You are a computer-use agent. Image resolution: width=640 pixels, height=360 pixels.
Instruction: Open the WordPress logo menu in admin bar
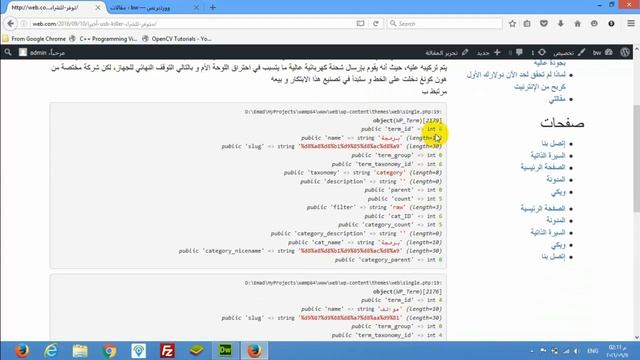point(625,53)
